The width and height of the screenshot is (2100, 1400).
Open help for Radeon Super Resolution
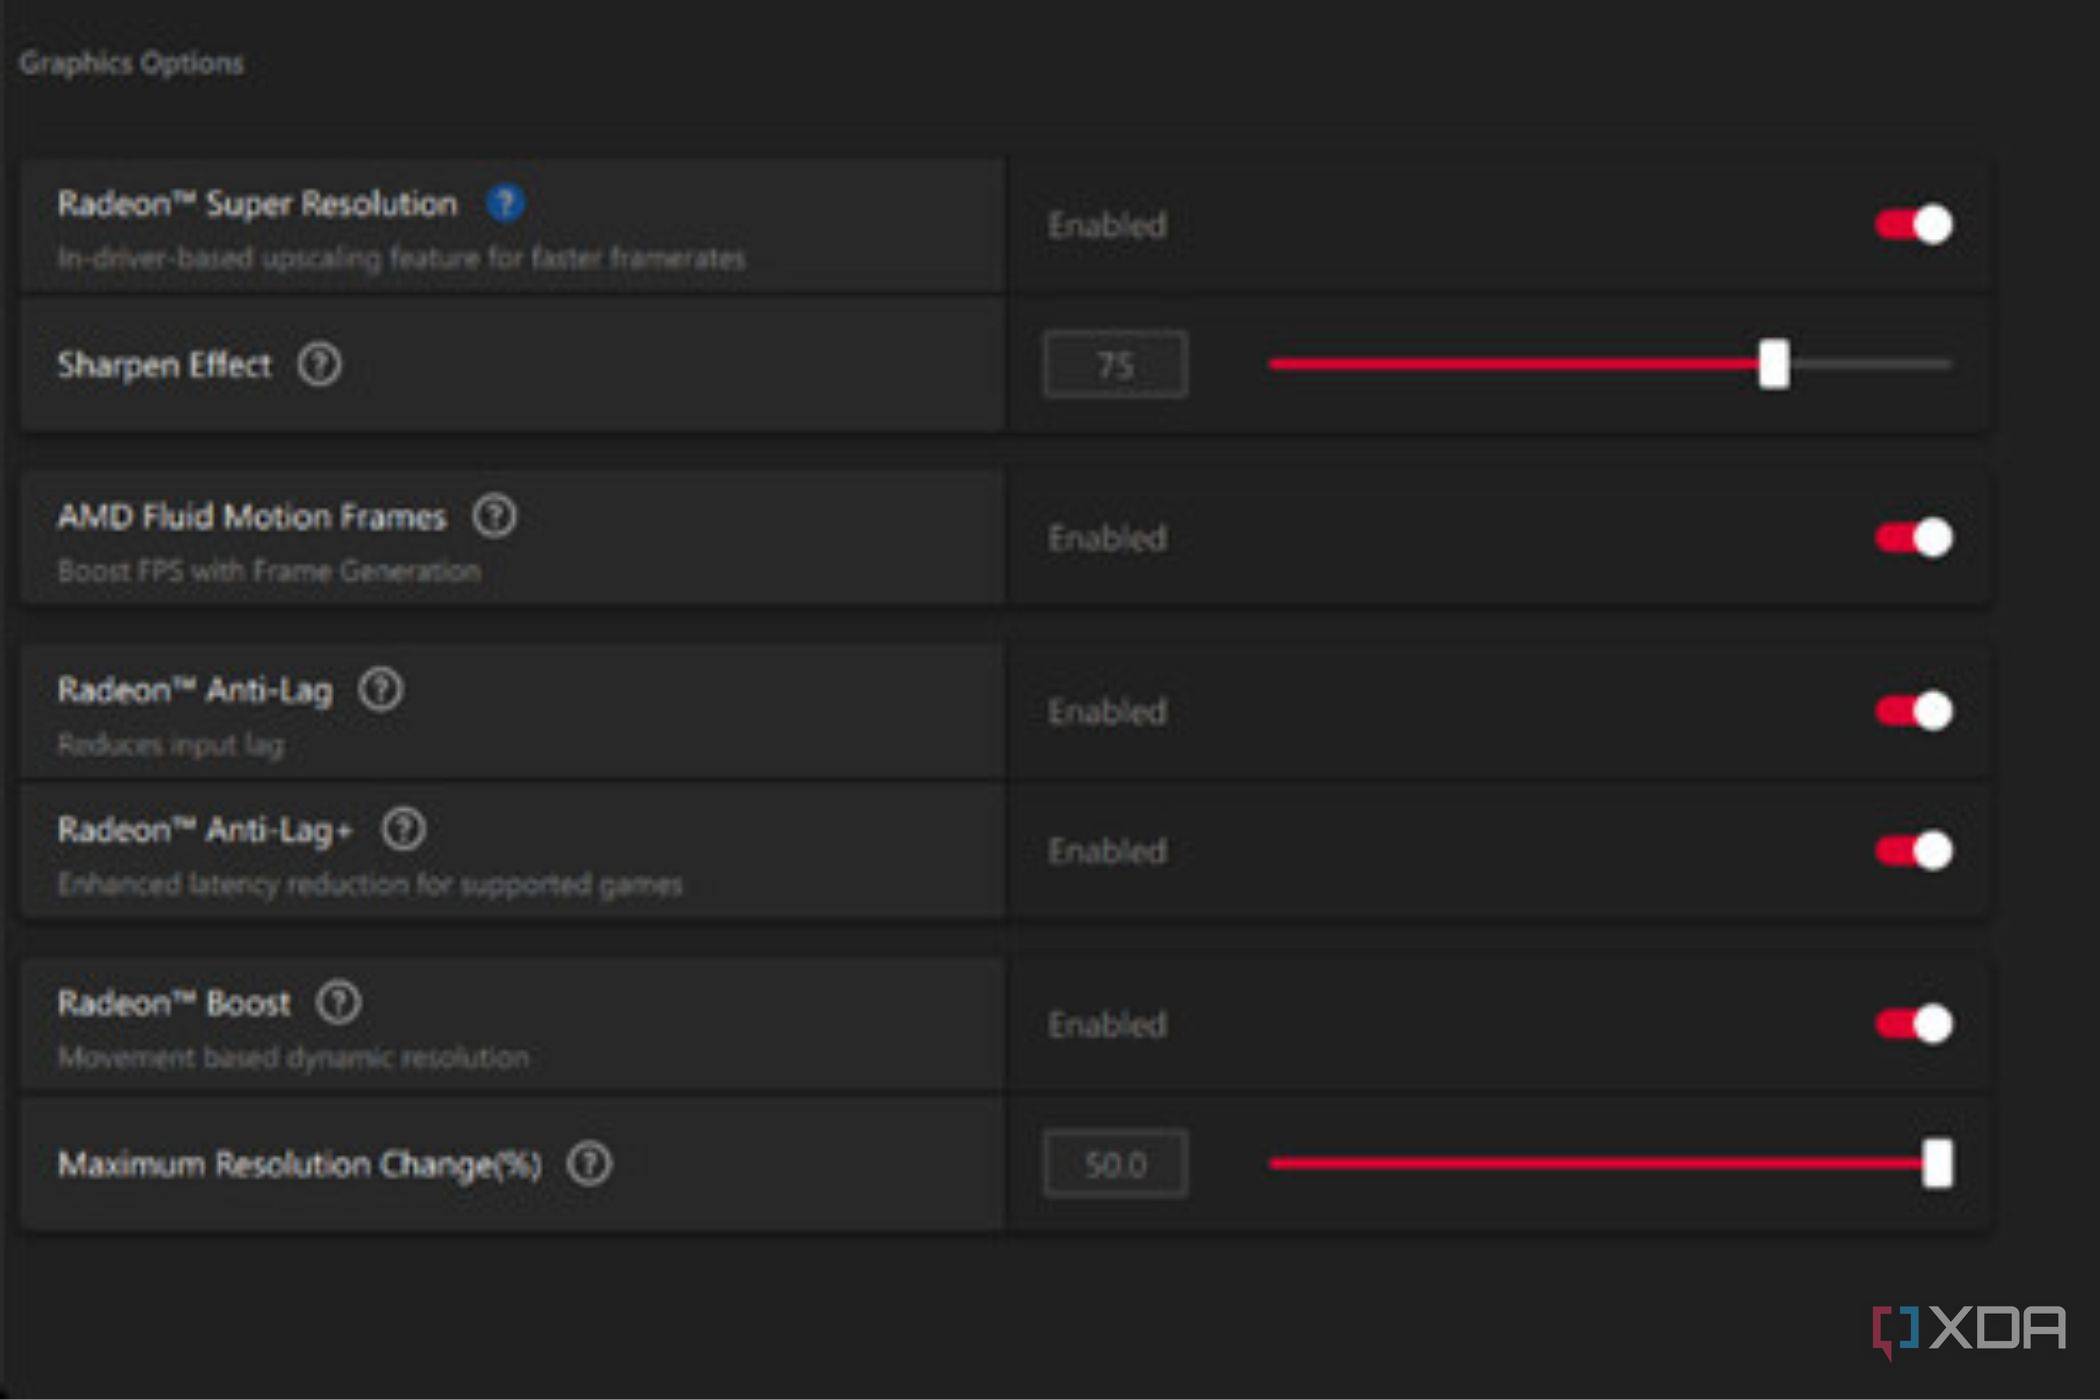pyautogui.click(x=505, y=203)
